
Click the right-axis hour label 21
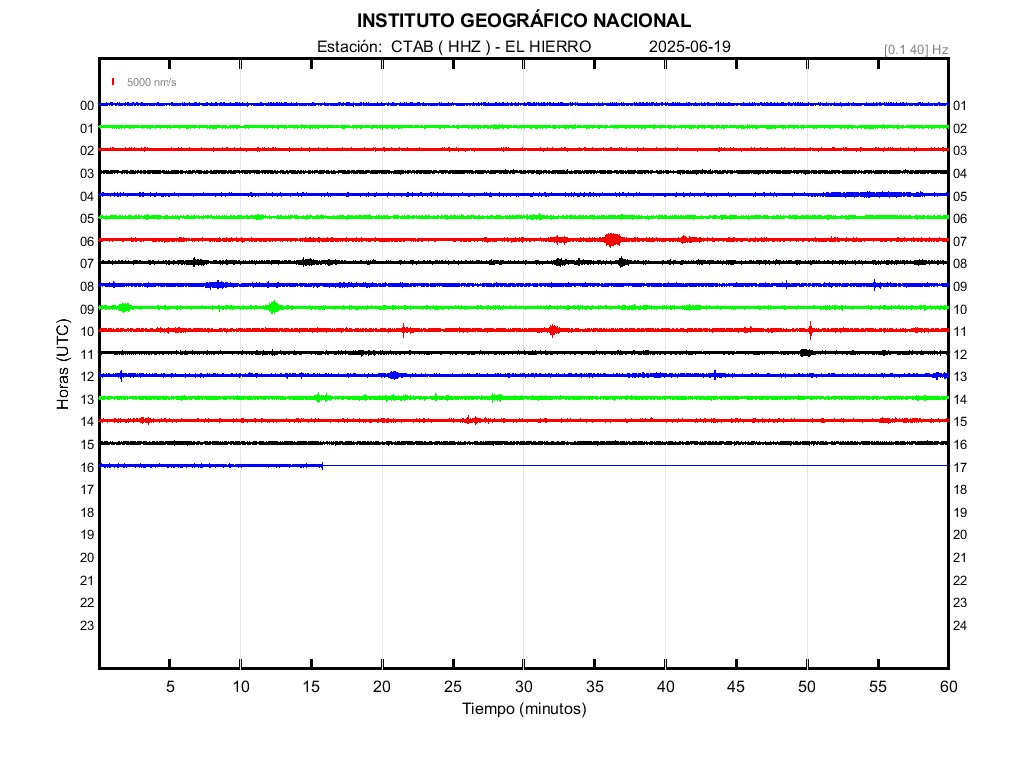(960, 558)
